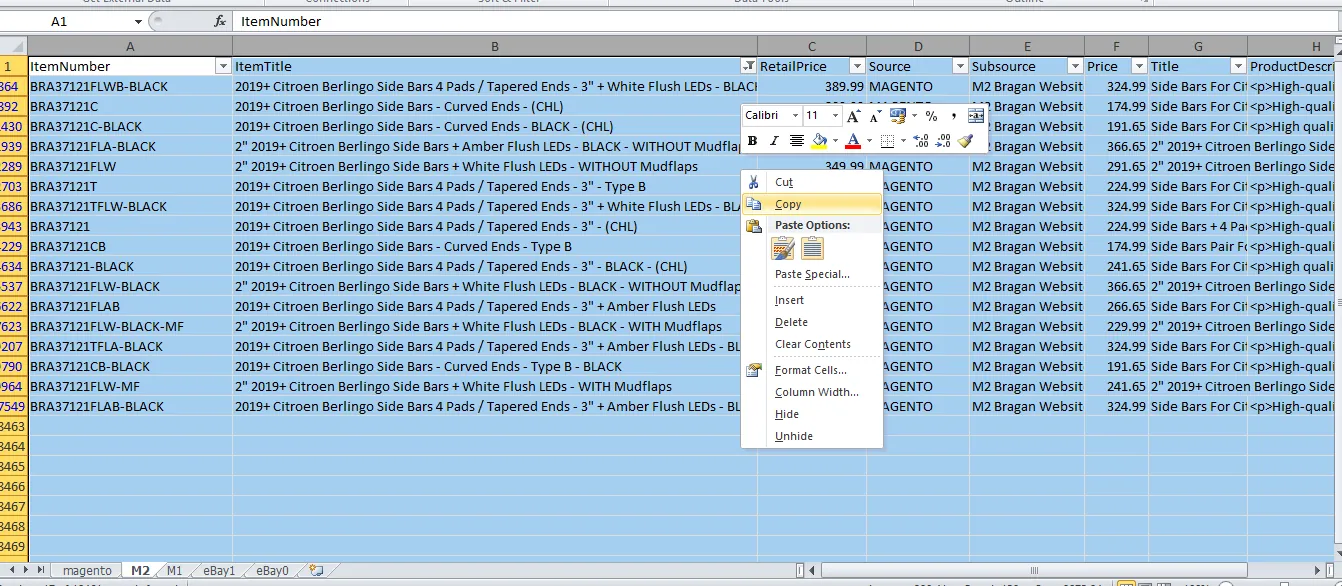Apply Comma Style from mini toolbar
The height and width of the screenshot is (586, 1342).
click(954, 116)
